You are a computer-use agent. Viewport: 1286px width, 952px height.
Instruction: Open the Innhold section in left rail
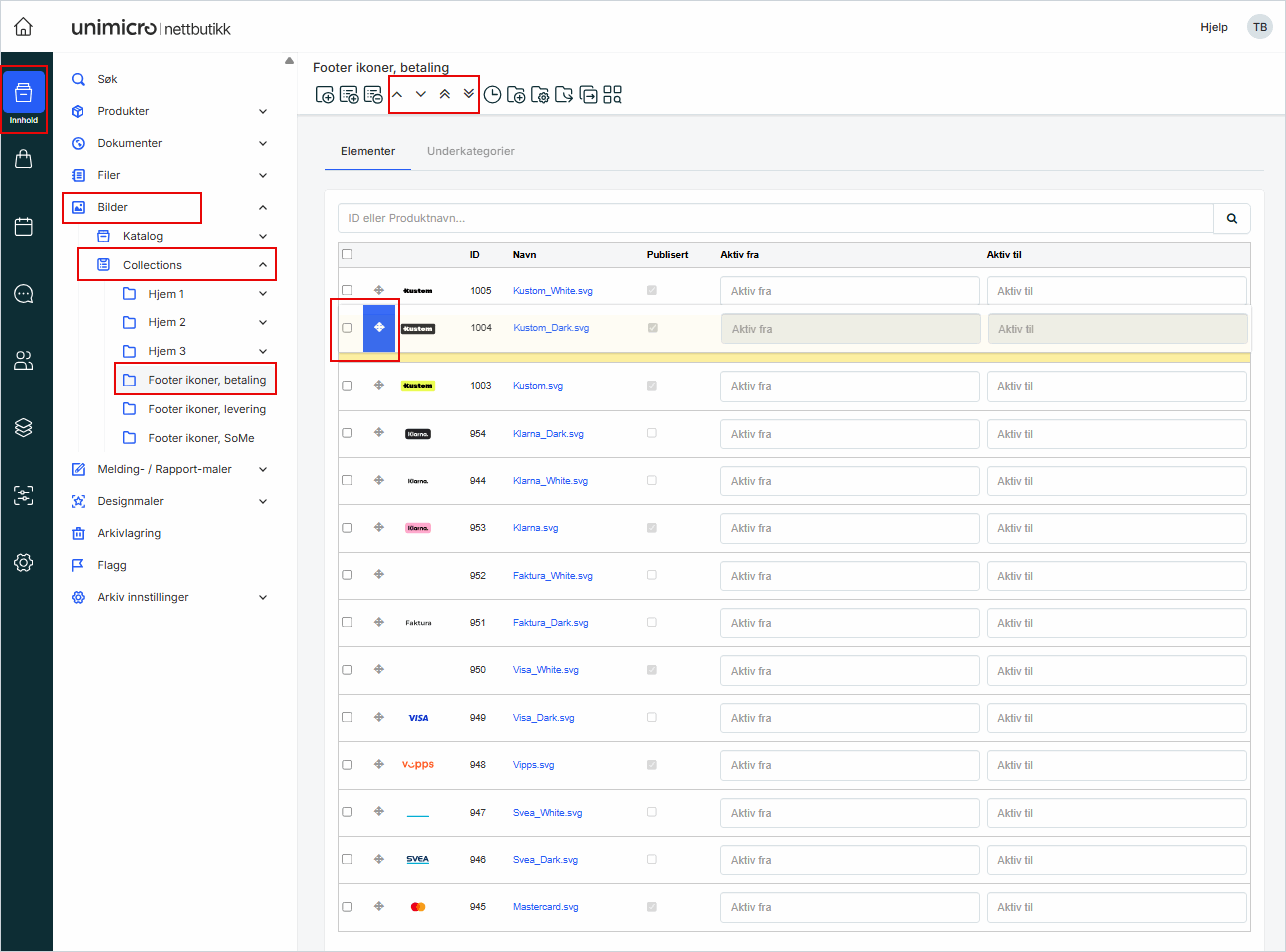[24, 99]
